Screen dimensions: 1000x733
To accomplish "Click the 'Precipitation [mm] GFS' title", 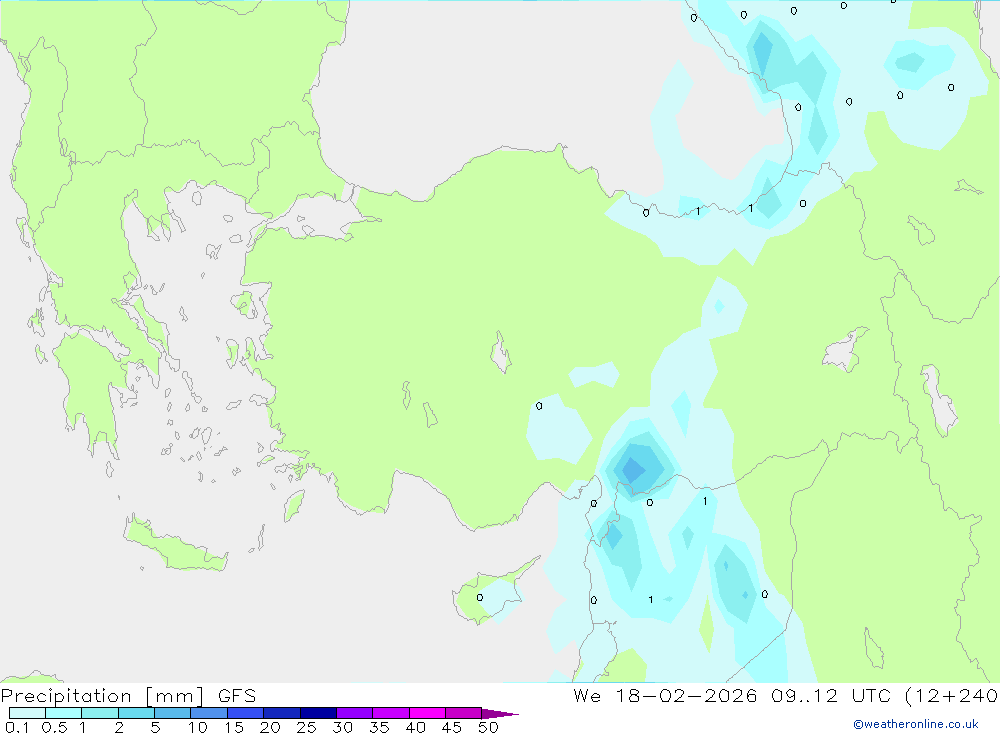I will click(x=128, y=696).
